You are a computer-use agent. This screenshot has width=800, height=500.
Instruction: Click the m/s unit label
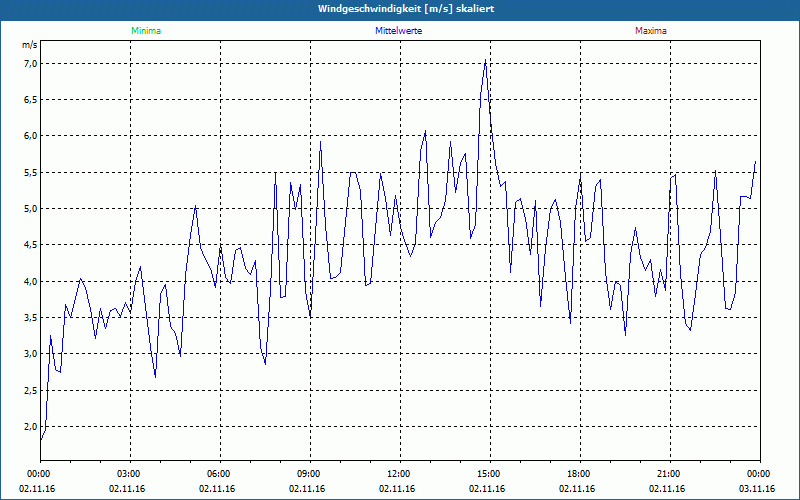[x=30, y=45]
